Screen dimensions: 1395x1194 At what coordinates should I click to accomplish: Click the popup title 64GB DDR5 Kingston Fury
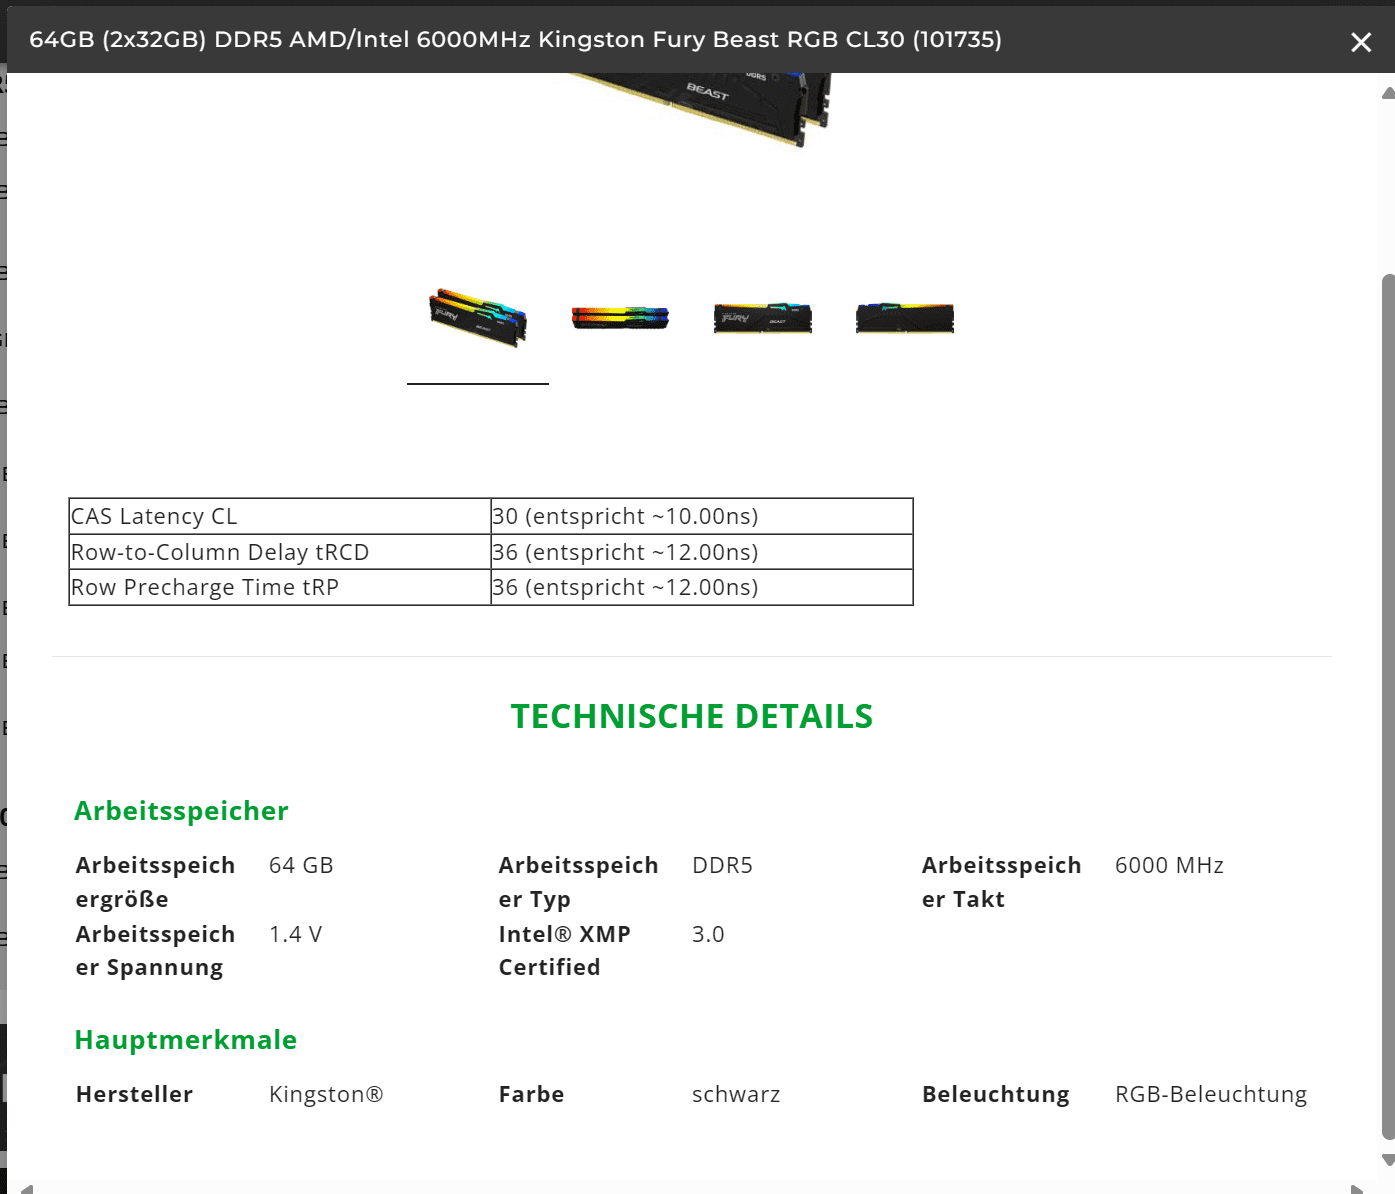pos(515,39)
